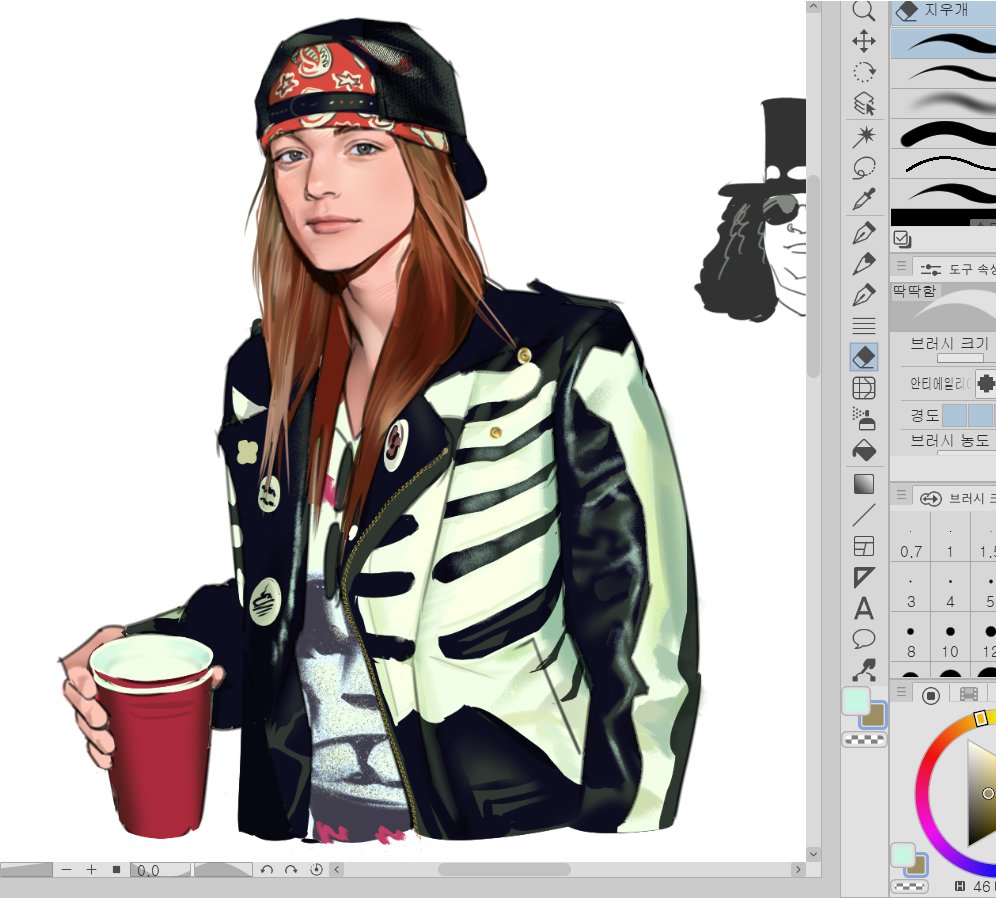The width and height of the screenshot is (996, 898).
Task: Select the Fill bucket tool
Action: click(864, 451)
